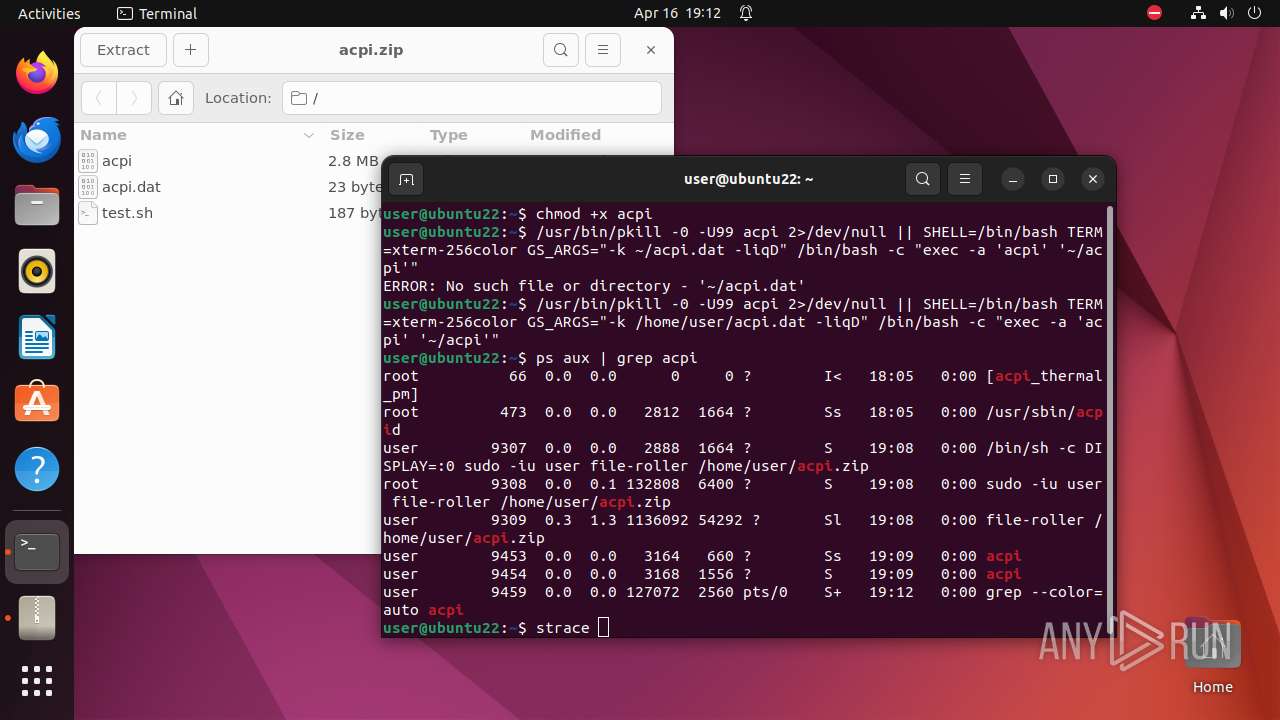Open Terminal app menu in top bar
Viewport: 1280px width, 720px height.
coord(157,13)
